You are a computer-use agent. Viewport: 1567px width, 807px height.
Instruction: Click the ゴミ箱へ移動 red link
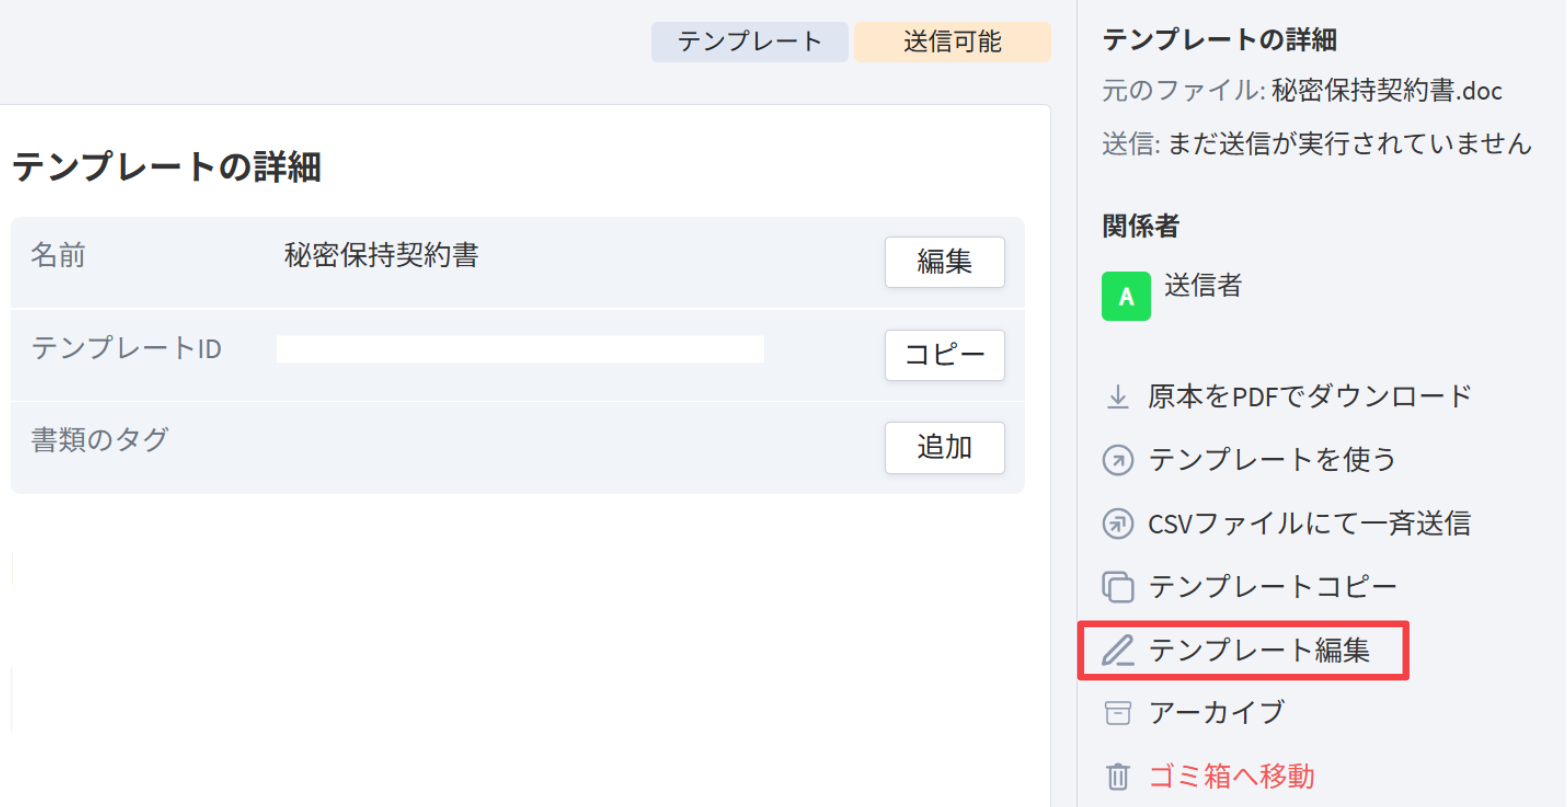click(1231, 776)
